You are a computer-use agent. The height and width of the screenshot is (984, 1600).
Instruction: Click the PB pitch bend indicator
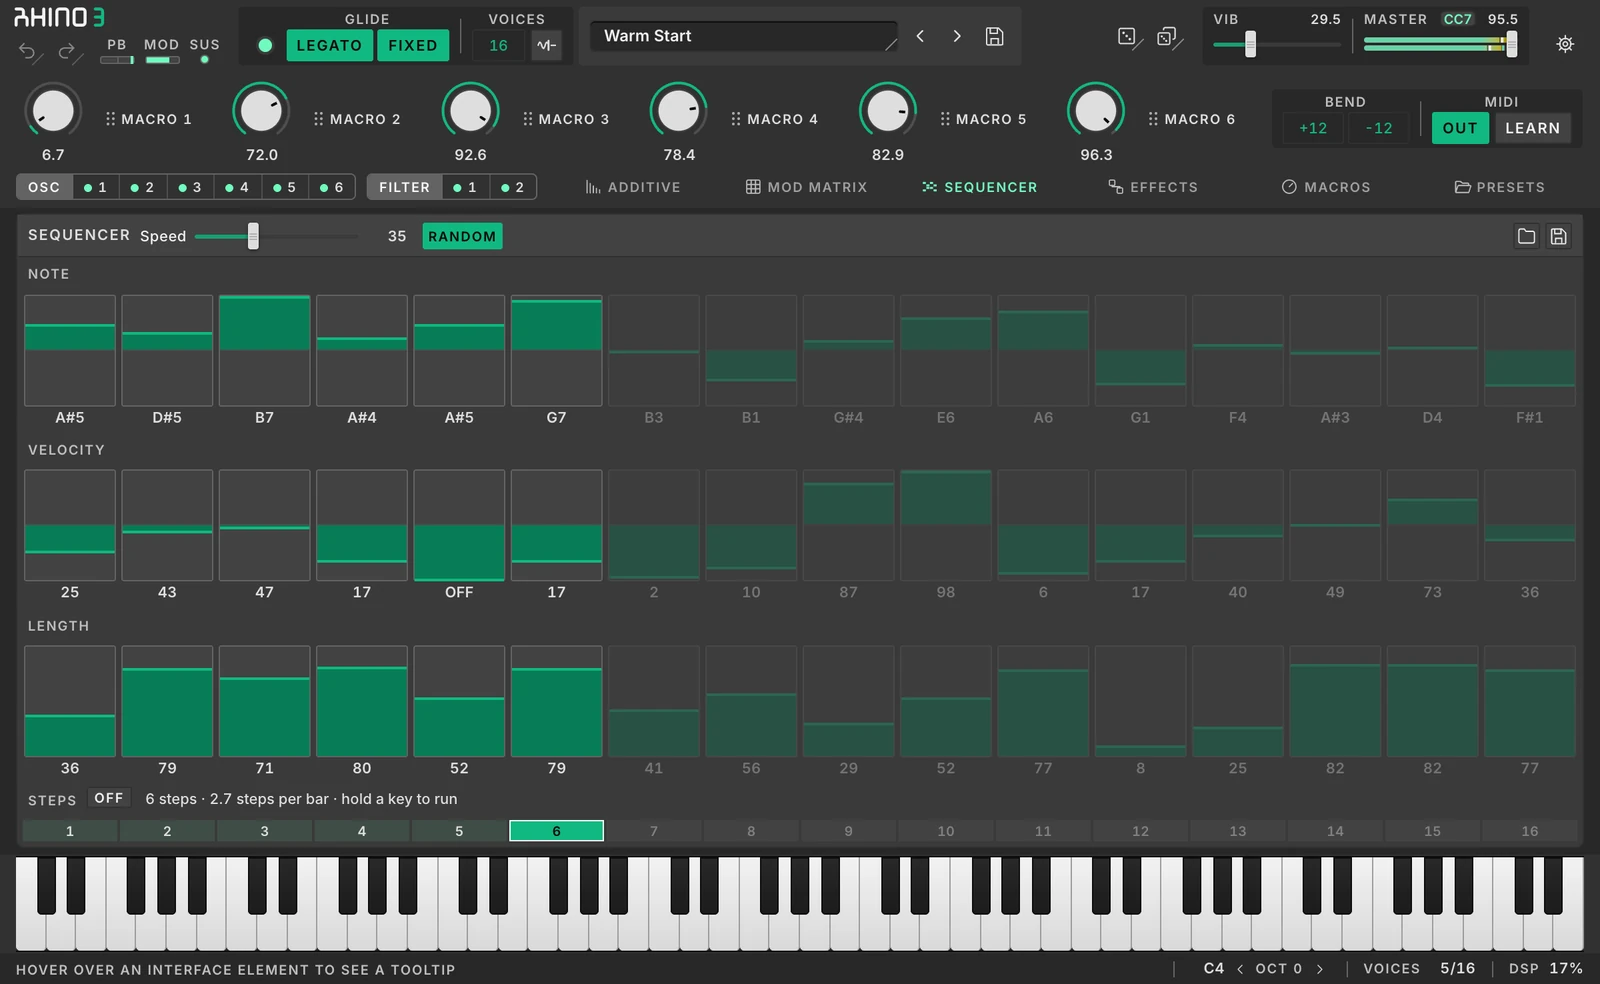117,60
